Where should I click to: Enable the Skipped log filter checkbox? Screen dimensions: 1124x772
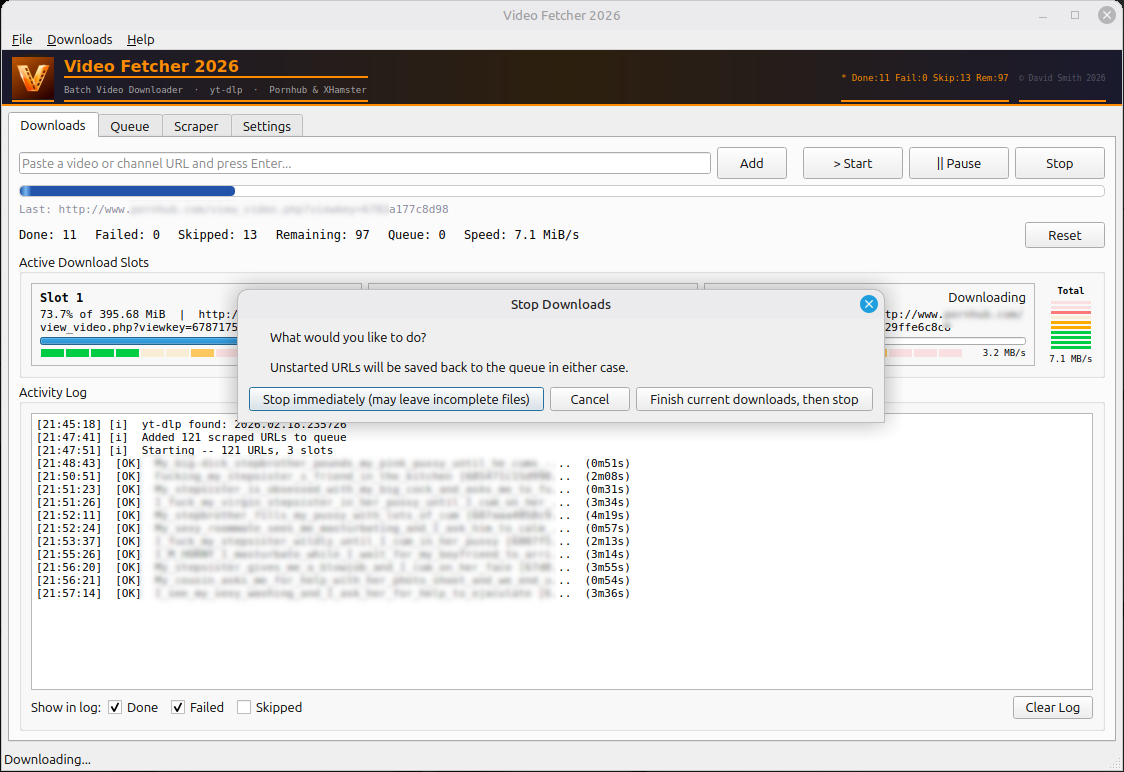coord(244,707)
